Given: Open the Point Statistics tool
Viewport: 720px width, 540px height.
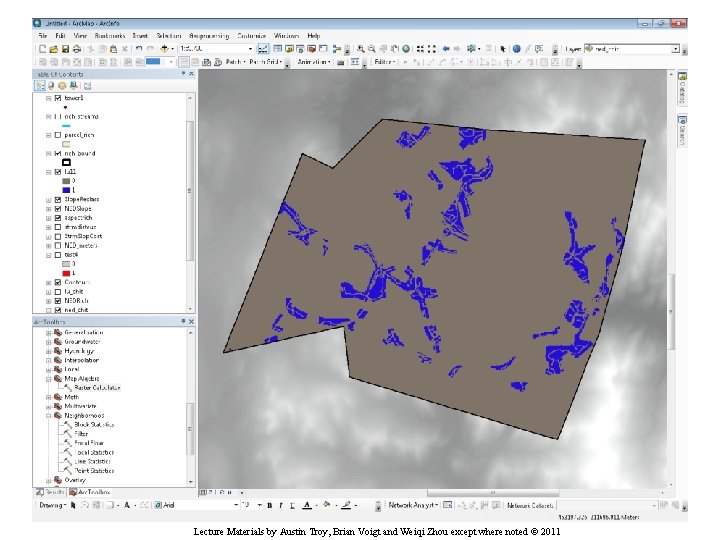Looking at the screenshot, I should pyautogui.click(x=94, y=469).
